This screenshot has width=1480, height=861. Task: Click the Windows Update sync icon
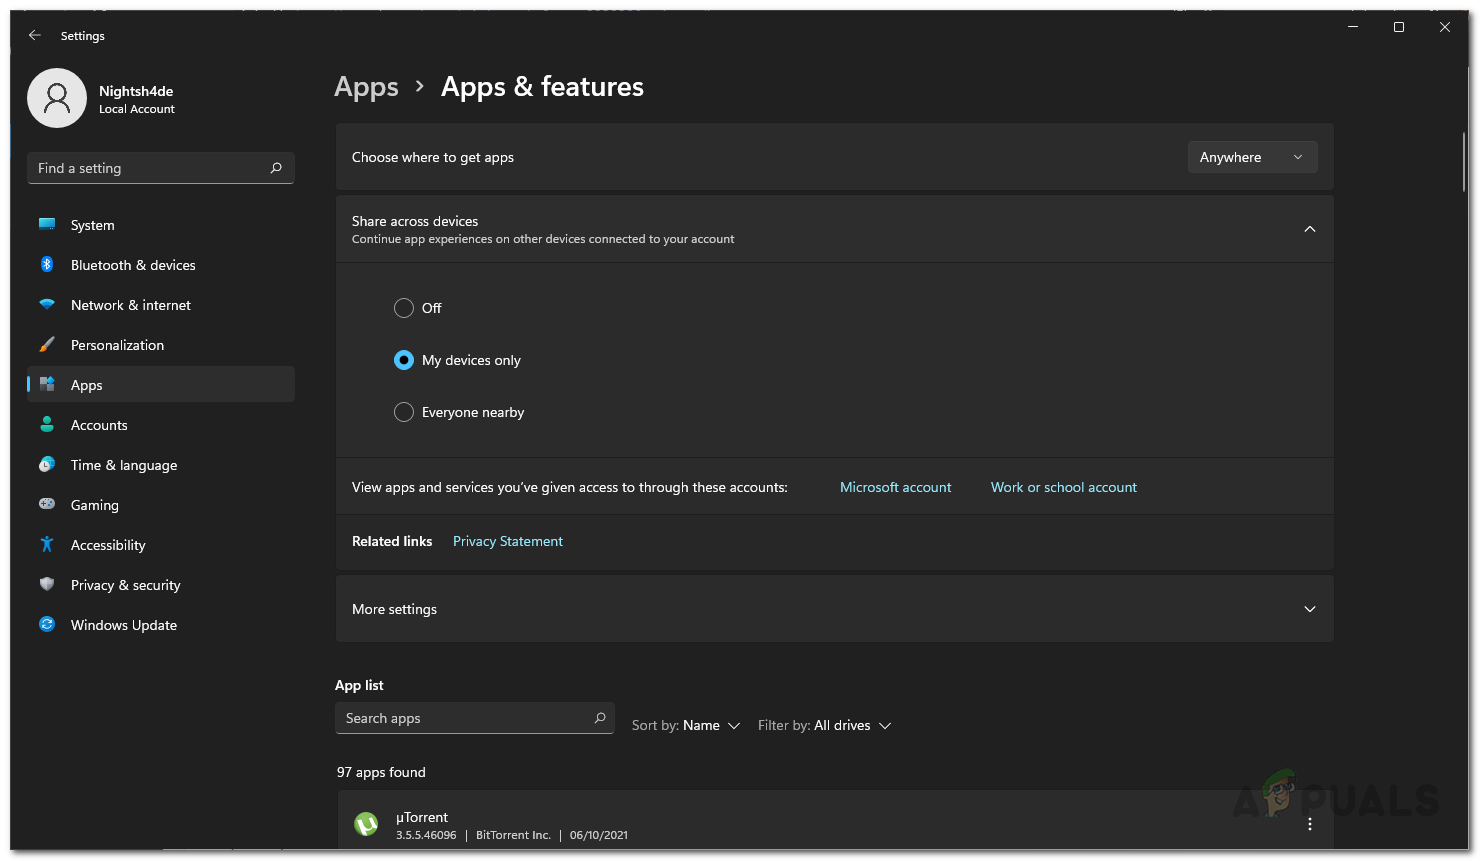pos(47,625)
